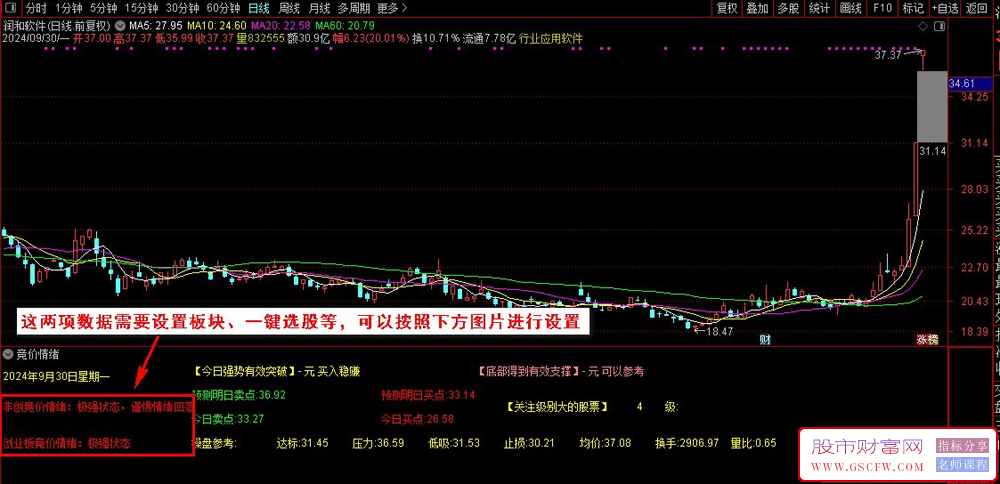Click 止损:30.21 value
This screenshot has width=1000, height=484.
pos(529,443)
